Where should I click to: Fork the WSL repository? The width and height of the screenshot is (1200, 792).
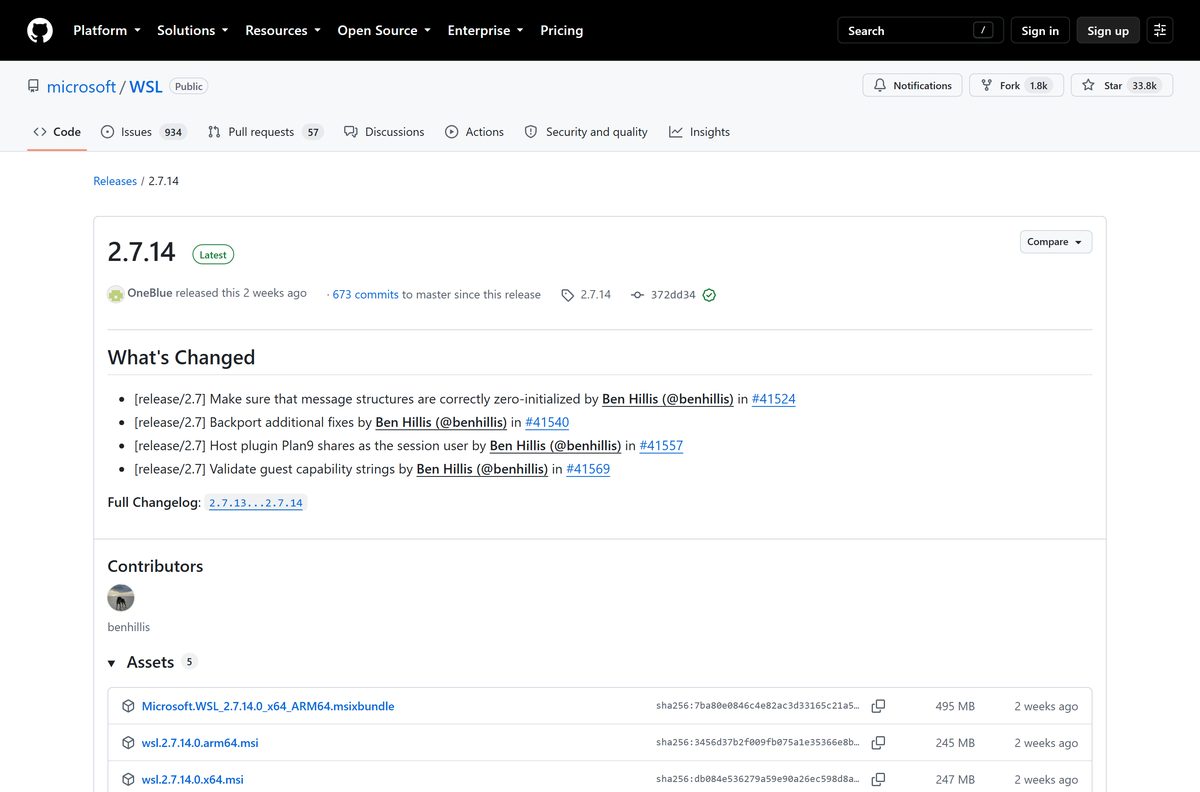[x=1014, y=86]
